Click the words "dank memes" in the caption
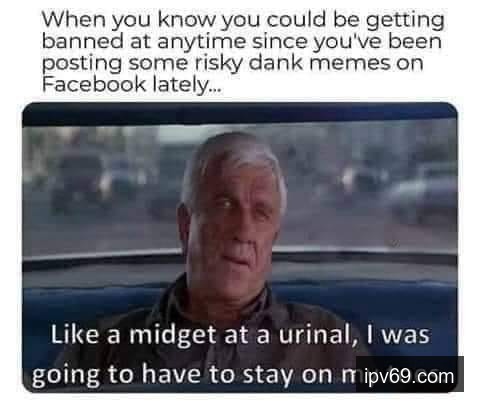Image resolution: width=480 pixels, height=408 pixels. pyautogui.click(x=319, y=63)
